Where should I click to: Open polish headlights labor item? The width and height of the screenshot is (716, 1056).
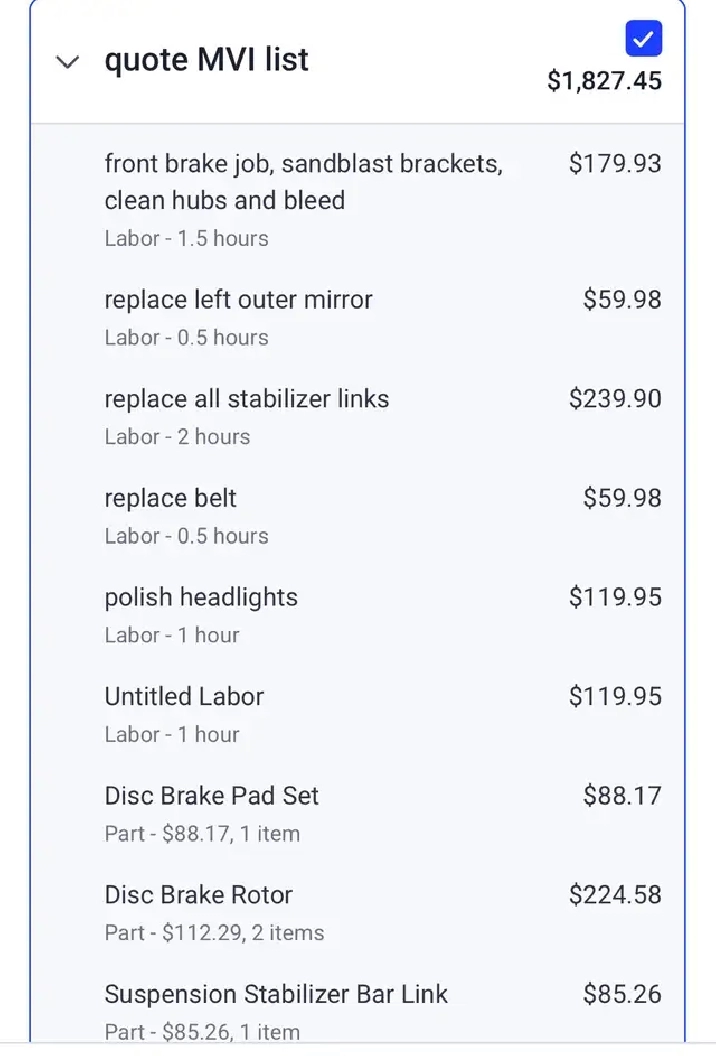click(x=201, y=597)
